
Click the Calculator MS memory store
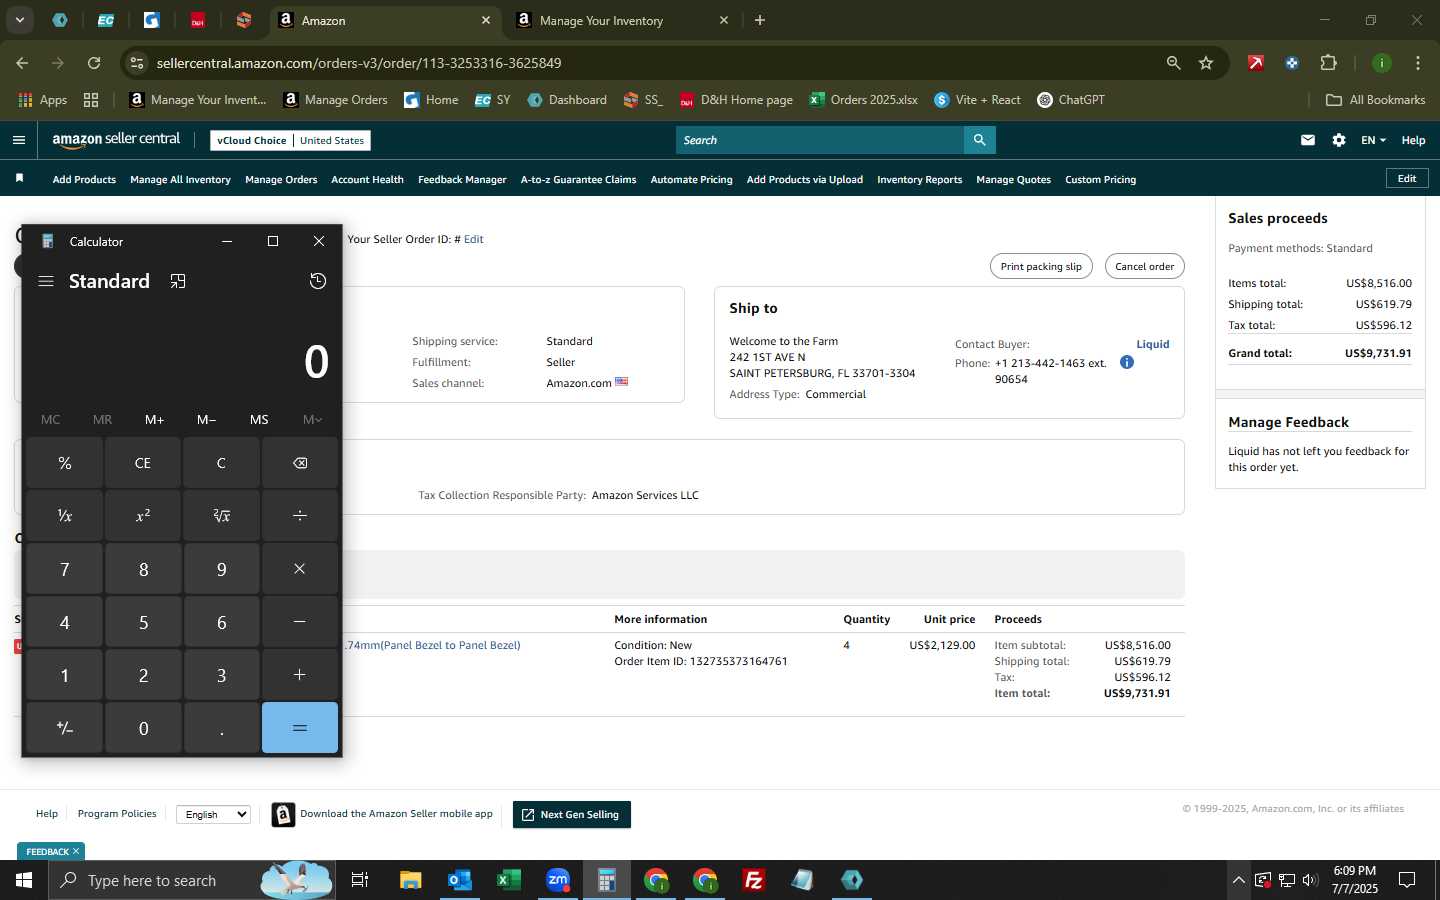(x=259, y=420)
